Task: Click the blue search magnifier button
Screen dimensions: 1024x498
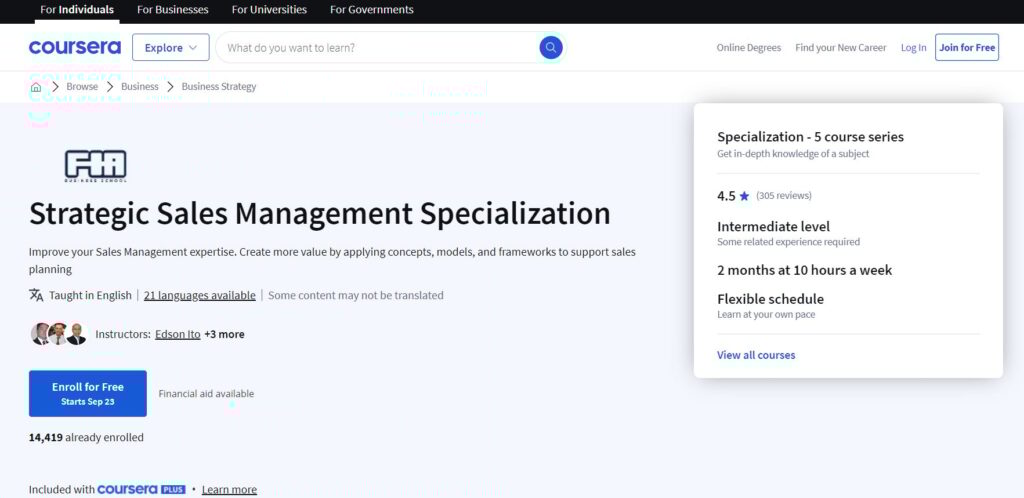Action: pyautogui.click(x=551, y=47)
